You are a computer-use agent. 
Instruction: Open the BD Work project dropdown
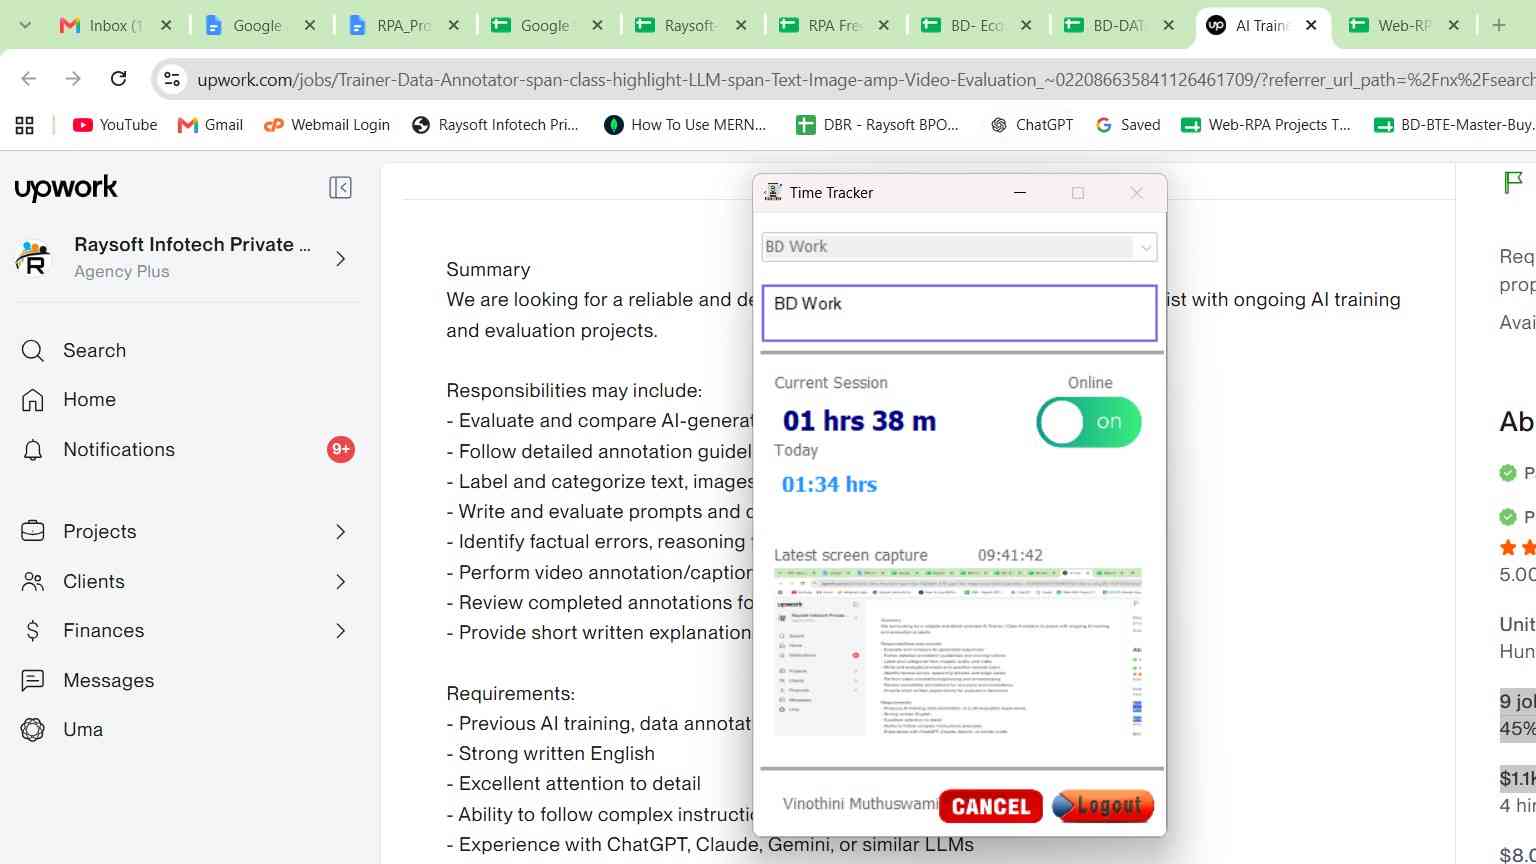(959, 247)
